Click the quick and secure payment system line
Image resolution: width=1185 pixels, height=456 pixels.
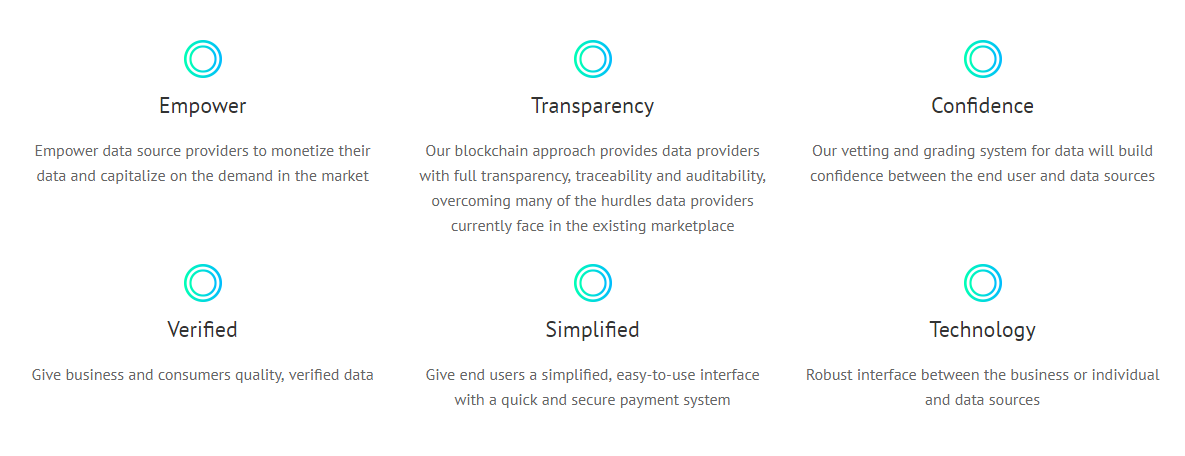click(x=592, y=400)
